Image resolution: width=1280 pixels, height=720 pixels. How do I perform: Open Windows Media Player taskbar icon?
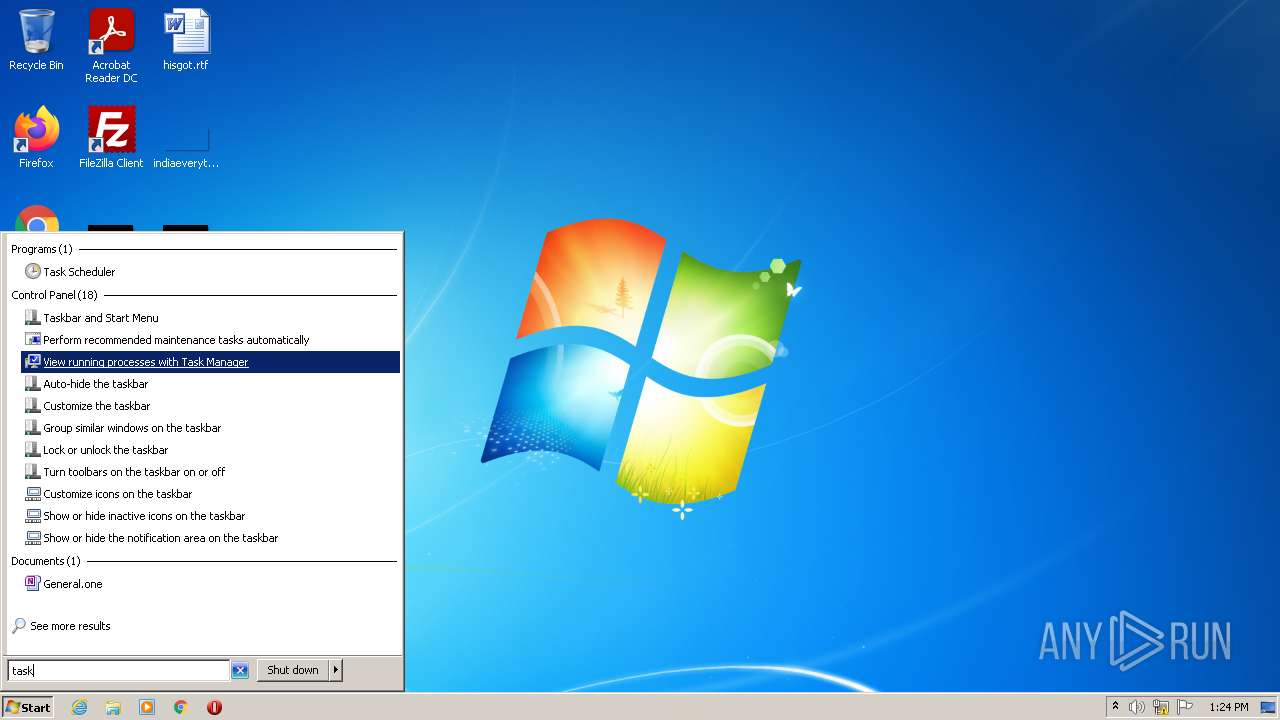147,707
